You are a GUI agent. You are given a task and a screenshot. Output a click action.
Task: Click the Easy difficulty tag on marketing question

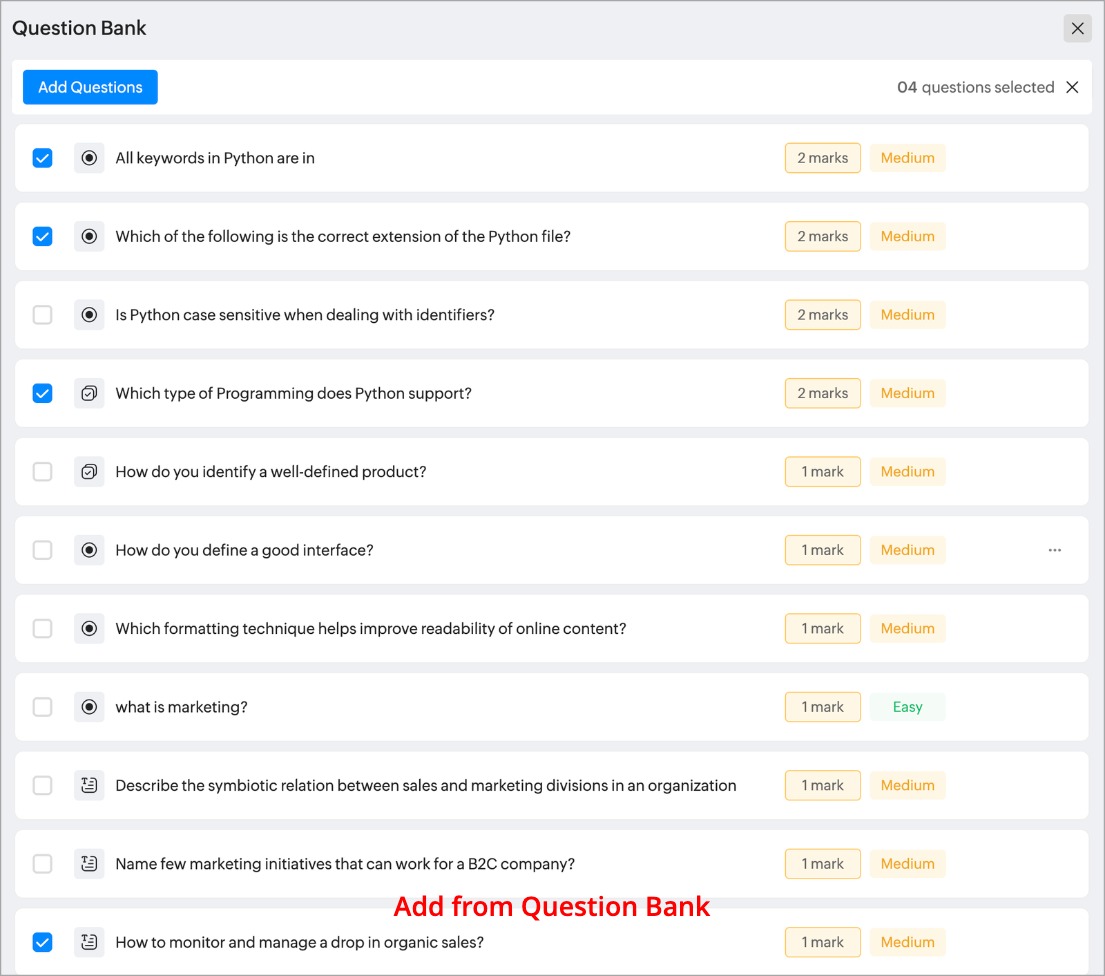tap(907, 707)
